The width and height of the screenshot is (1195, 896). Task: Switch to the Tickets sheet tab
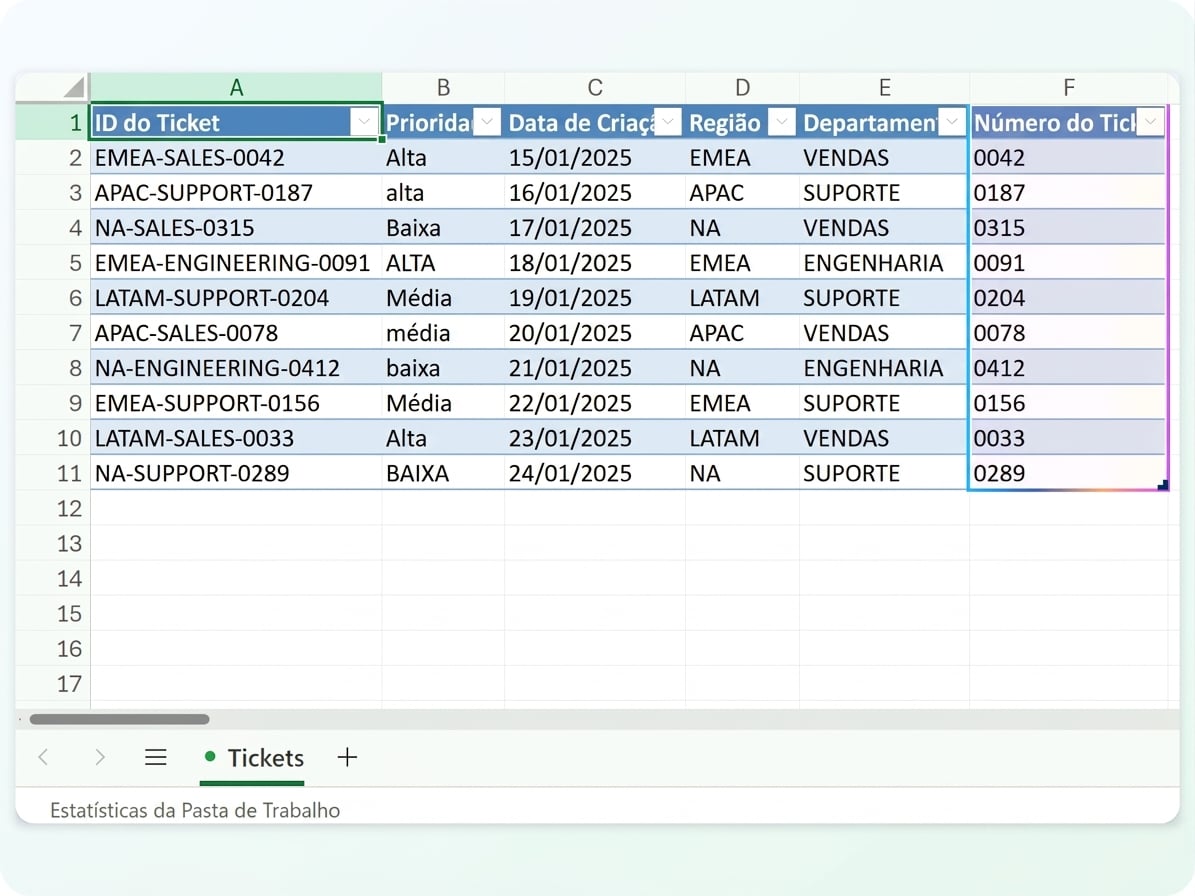[254, 758]
